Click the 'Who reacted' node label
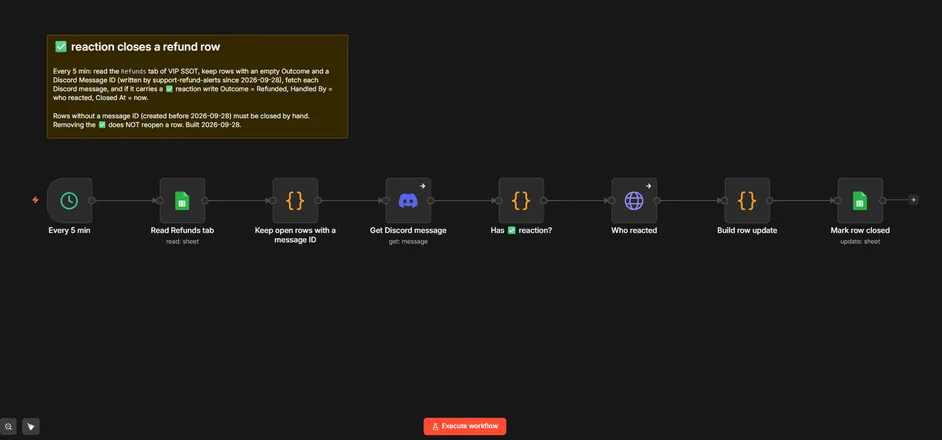 [634, 230]
